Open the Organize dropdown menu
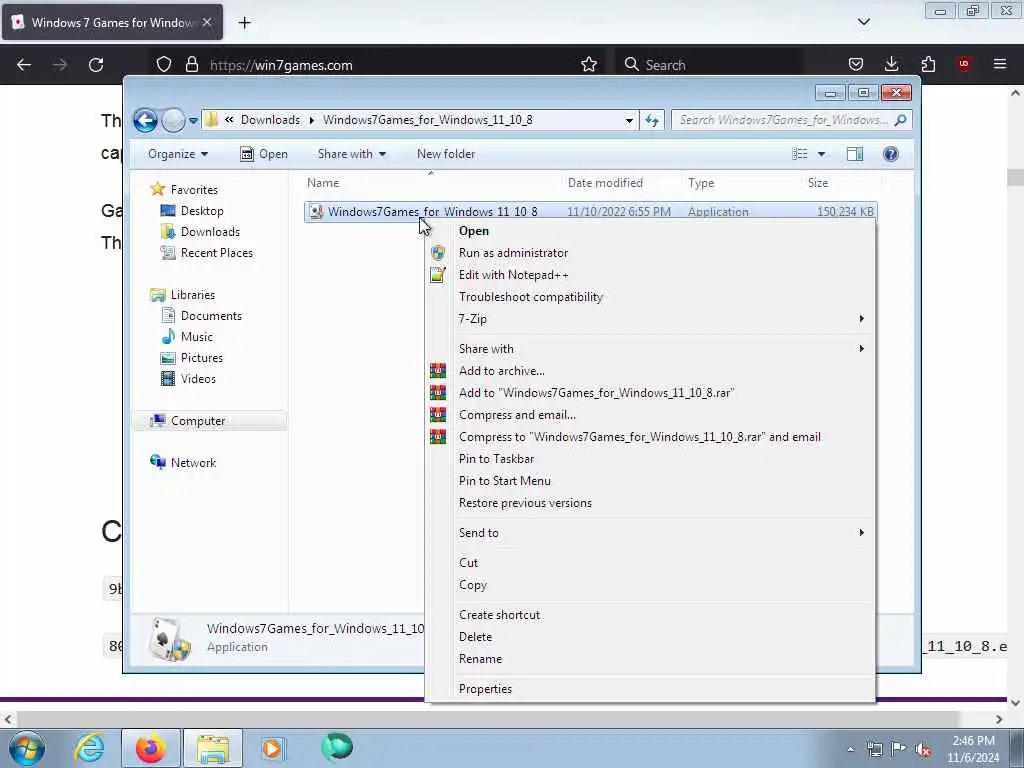 pyautogui.click(x=178, y=154)
